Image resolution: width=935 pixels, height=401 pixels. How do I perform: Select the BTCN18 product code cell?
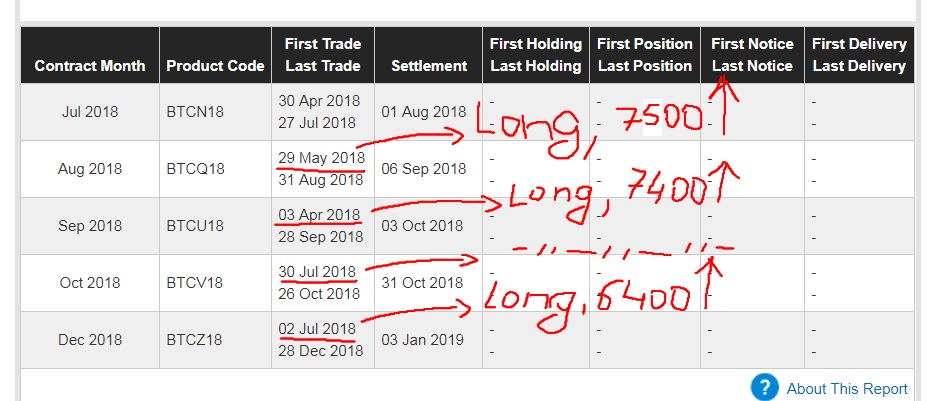point(195,112)
